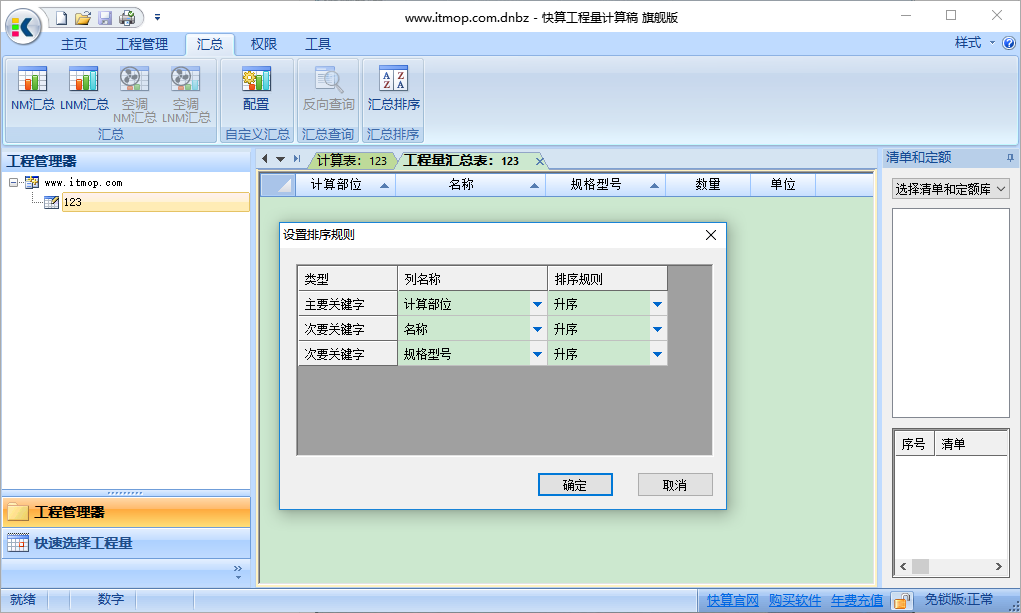Select the 快速选择工程量 navigation panel
This screenshot has width=1021, height=613.
pos(82,543)
